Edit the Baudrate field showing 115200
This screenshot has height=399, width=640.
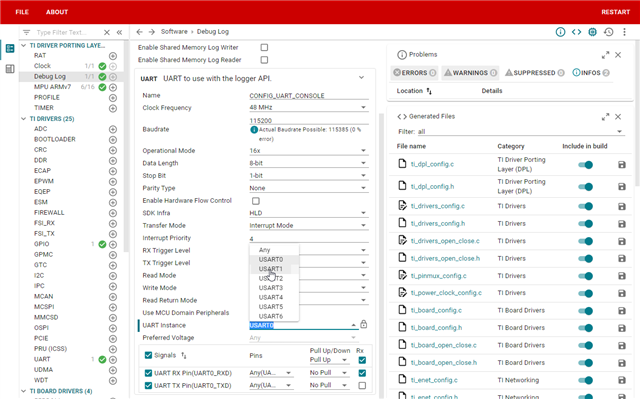pos(309,120)
